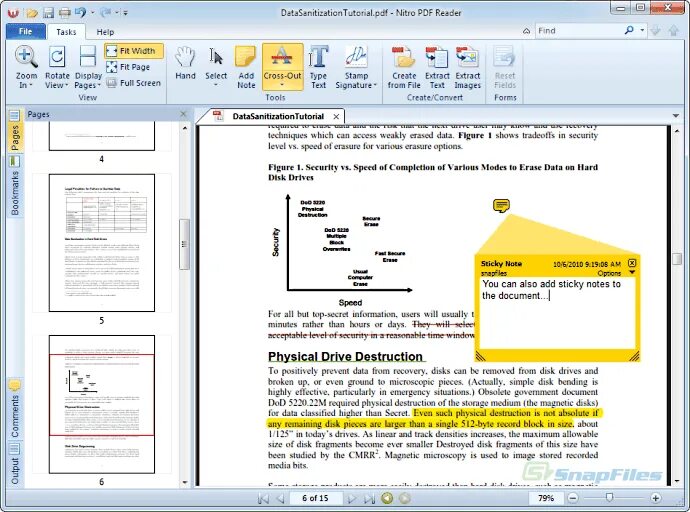Click the zoom slider handle
Image resolution: width=690 pixels, height=512 pixels.
609,497
